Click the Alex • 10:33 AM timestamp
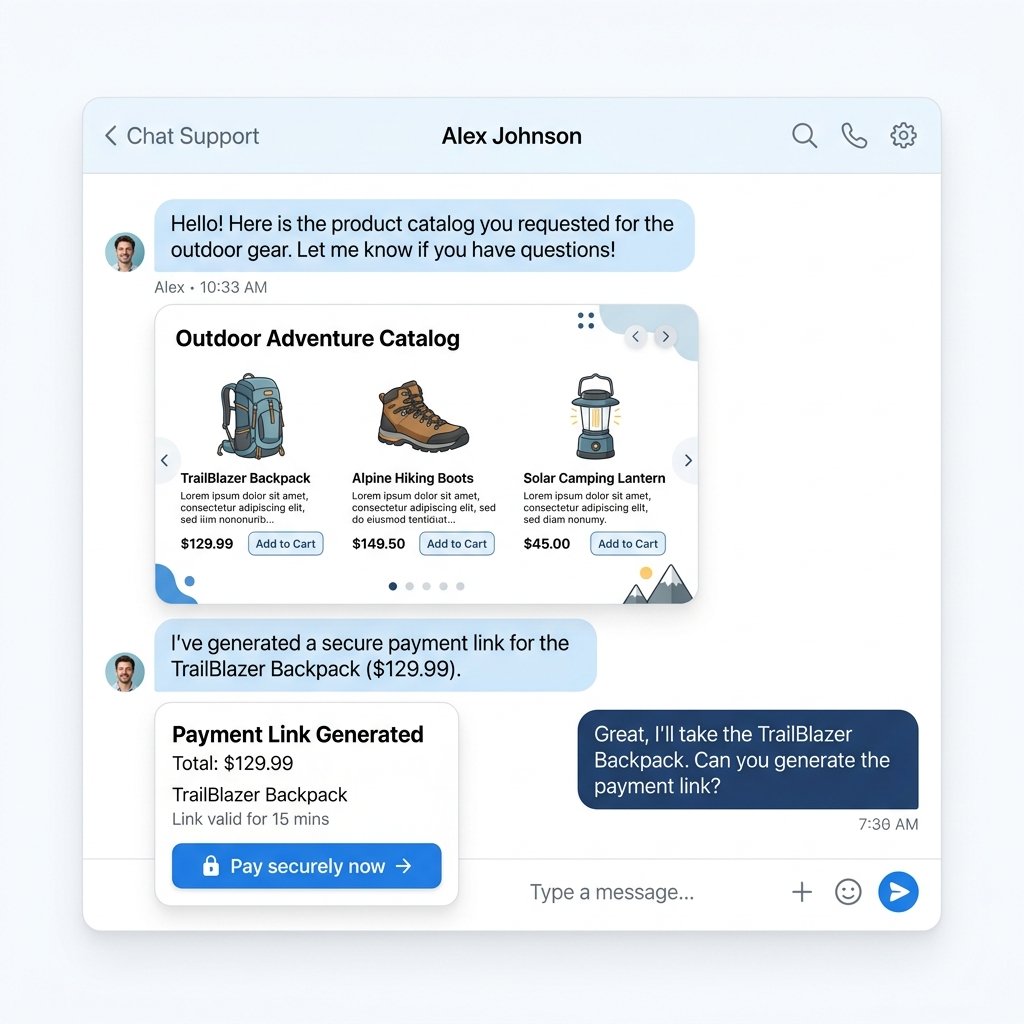 (x=210, y=287)
